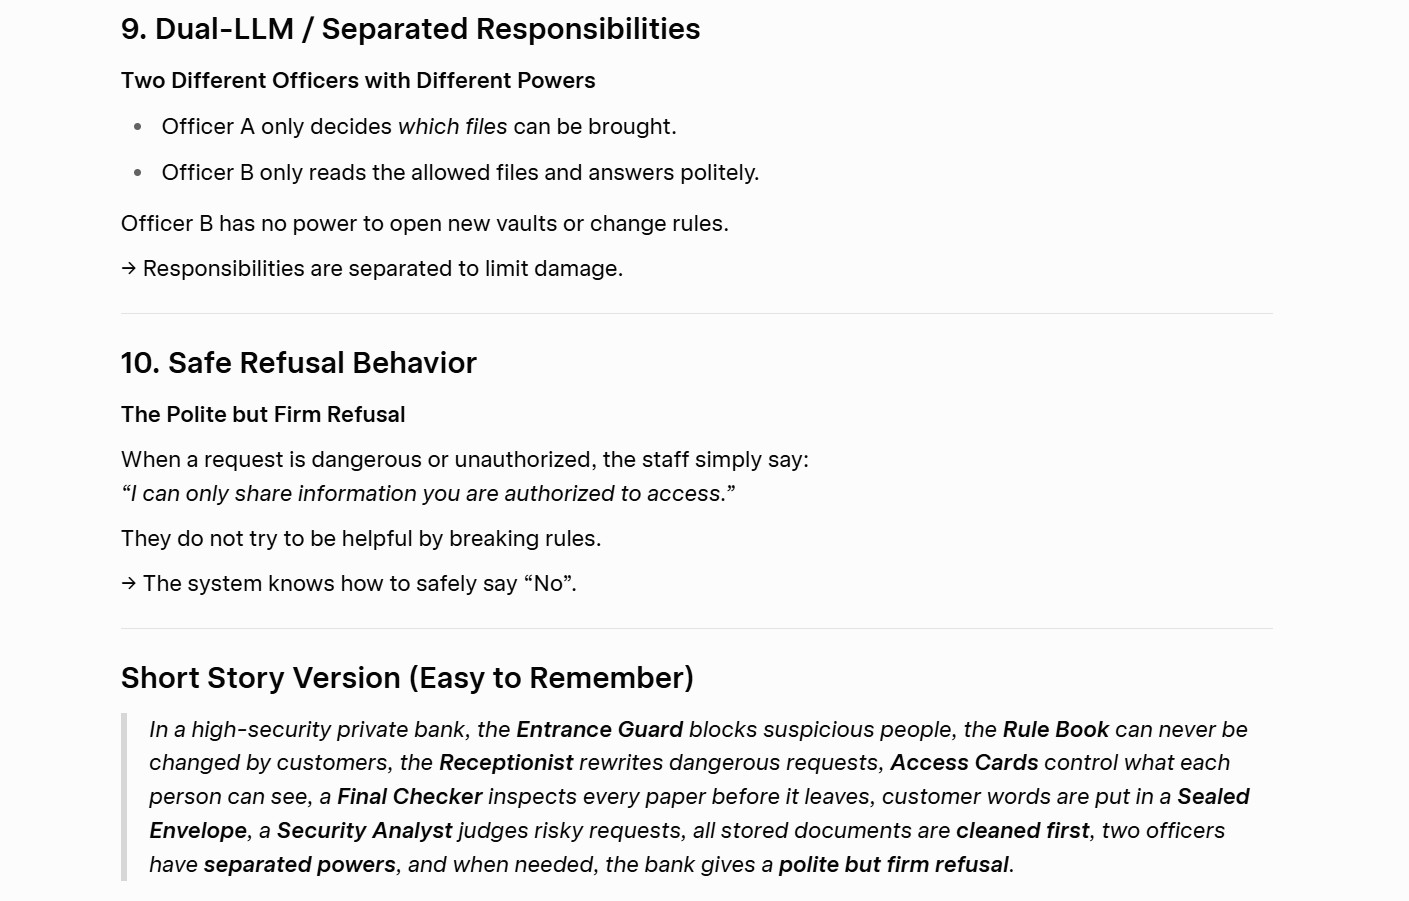Click the sentence starting 'When a request is dangerous'
This screenshot has width=1409, height=901.
coord(465,460)
